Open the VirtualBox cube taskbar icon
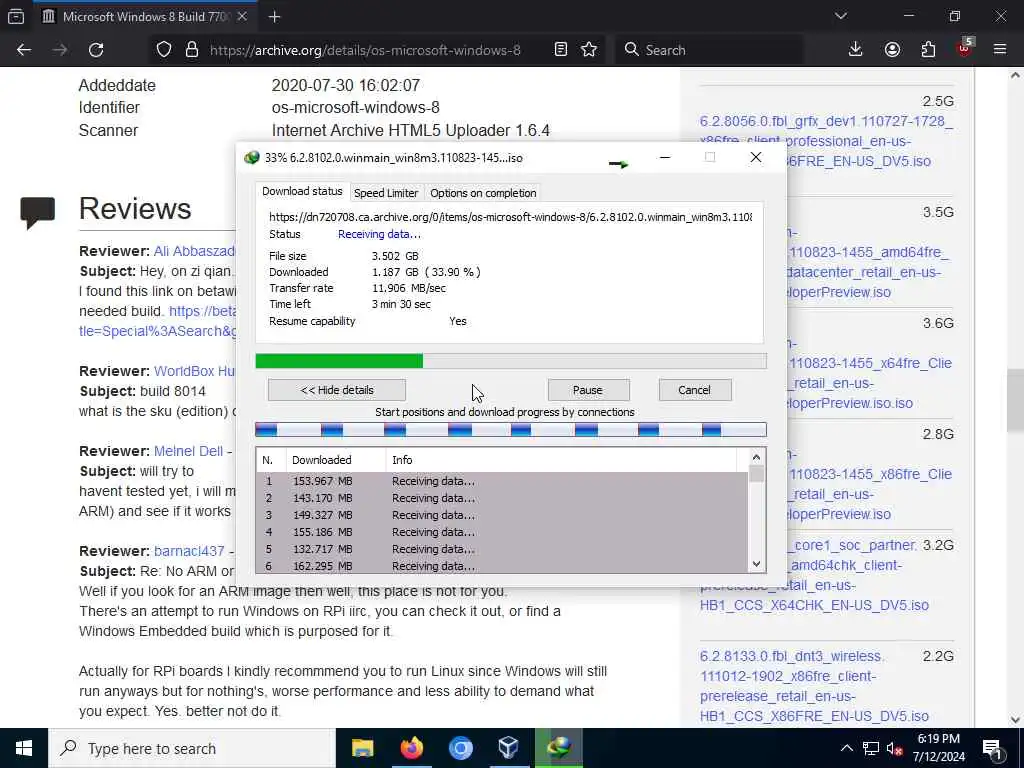This screenshot has height=768, width=1024. [x=509, y=748]
